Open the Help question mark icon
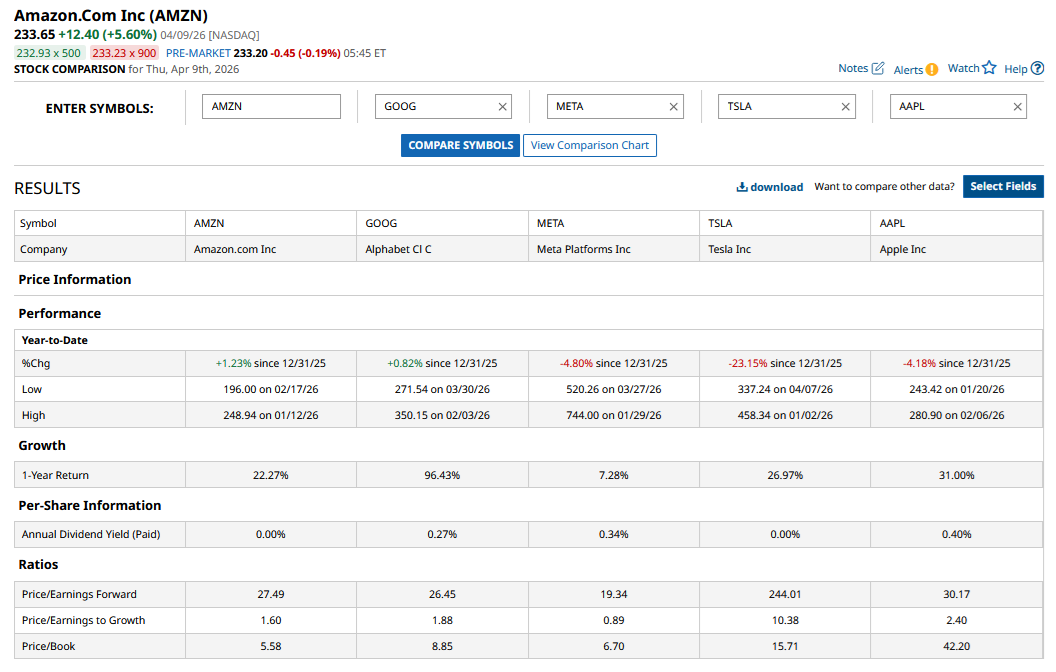Viewport: 1056px width, 672px height. click(x=1037, y=68)
